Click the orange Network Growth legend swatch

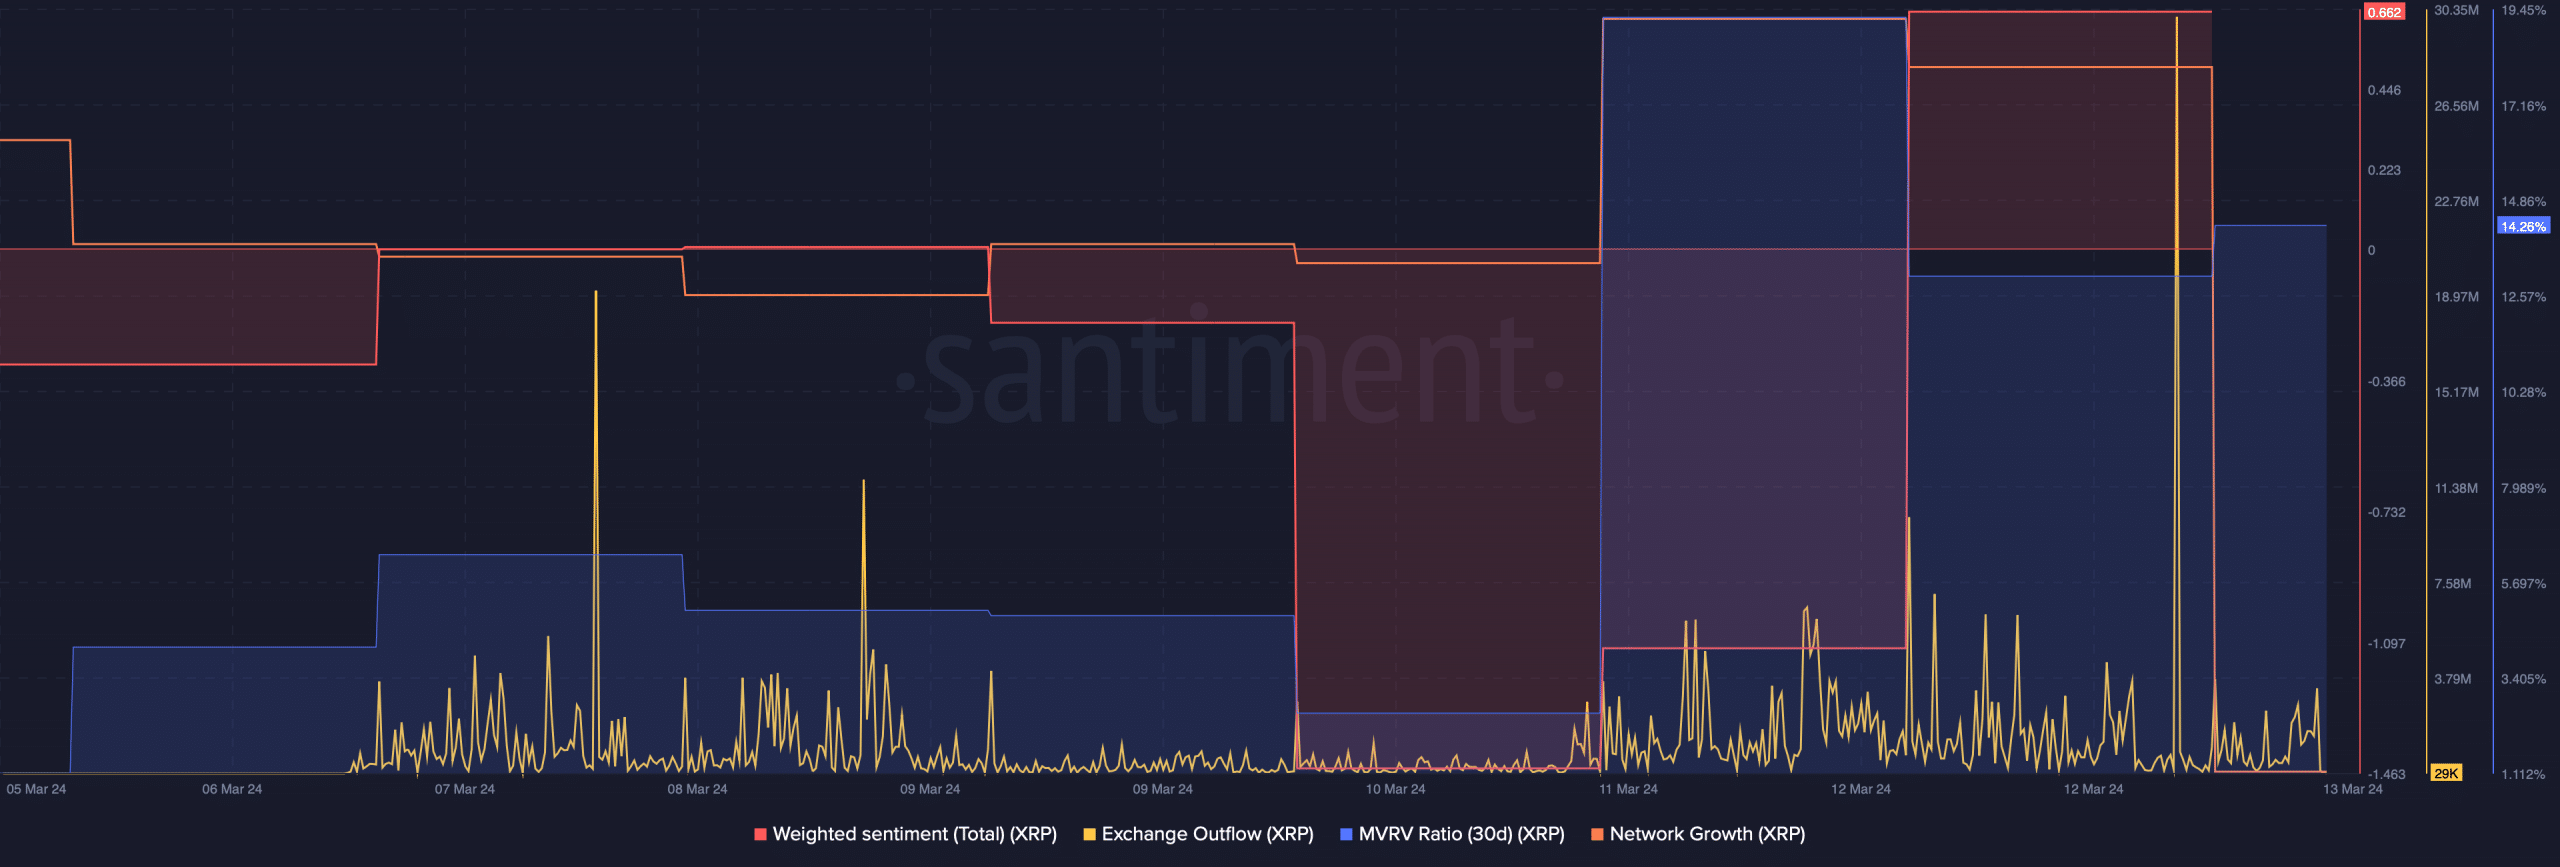pos(1597,834)
